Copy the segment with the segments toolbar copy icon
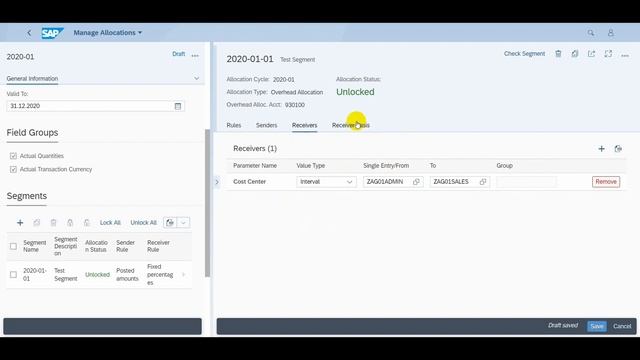The image size is (640, 360). click(37, 222)
